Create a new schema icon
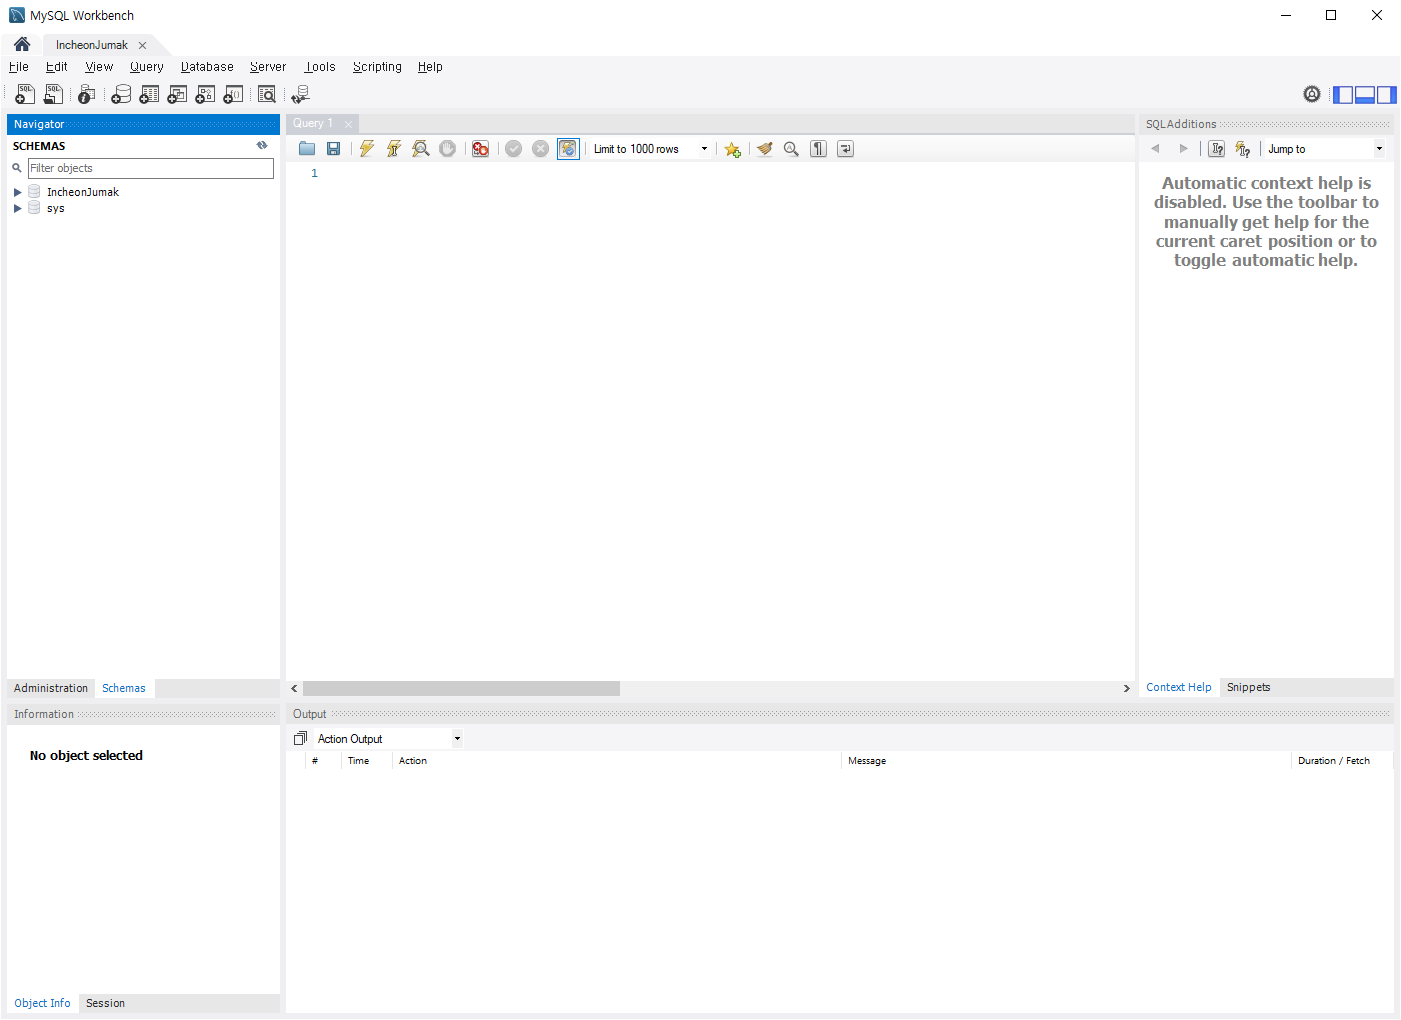 [x=121, y=94]
